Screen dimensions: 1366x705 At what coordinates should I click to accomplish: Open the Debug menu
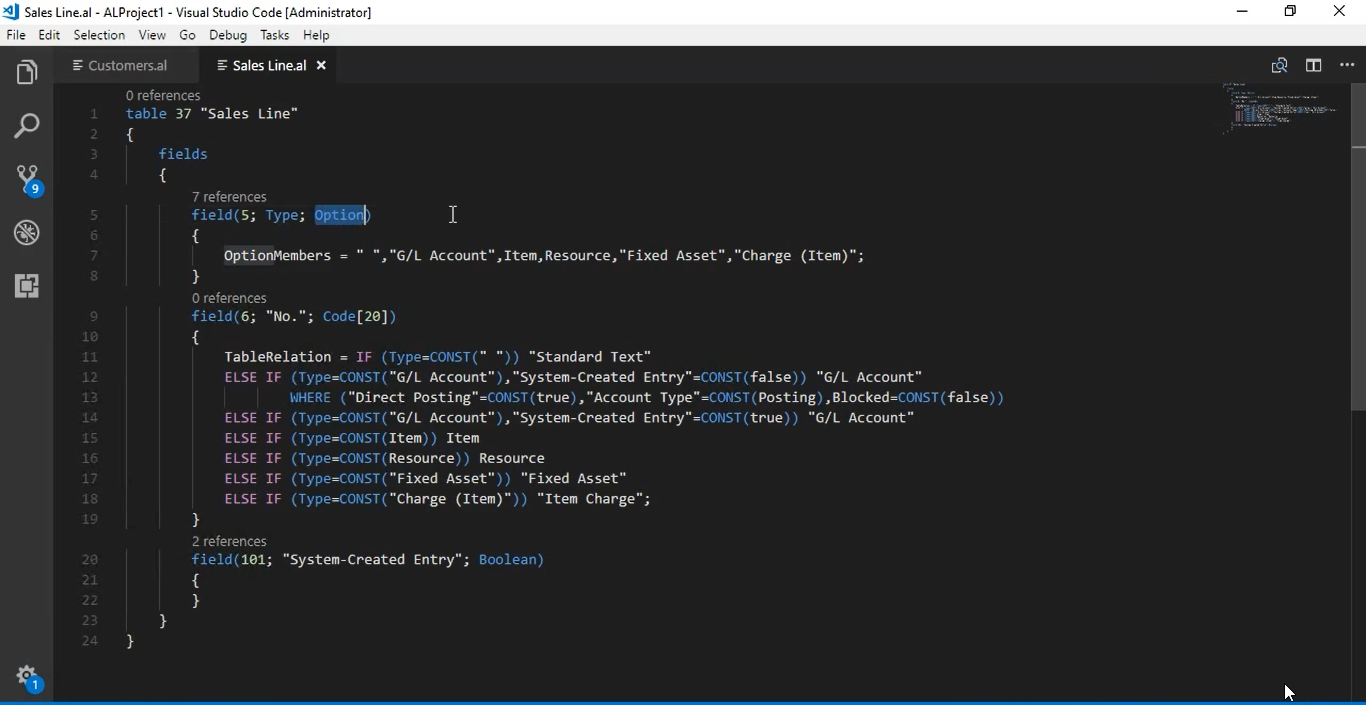point(228,35)
